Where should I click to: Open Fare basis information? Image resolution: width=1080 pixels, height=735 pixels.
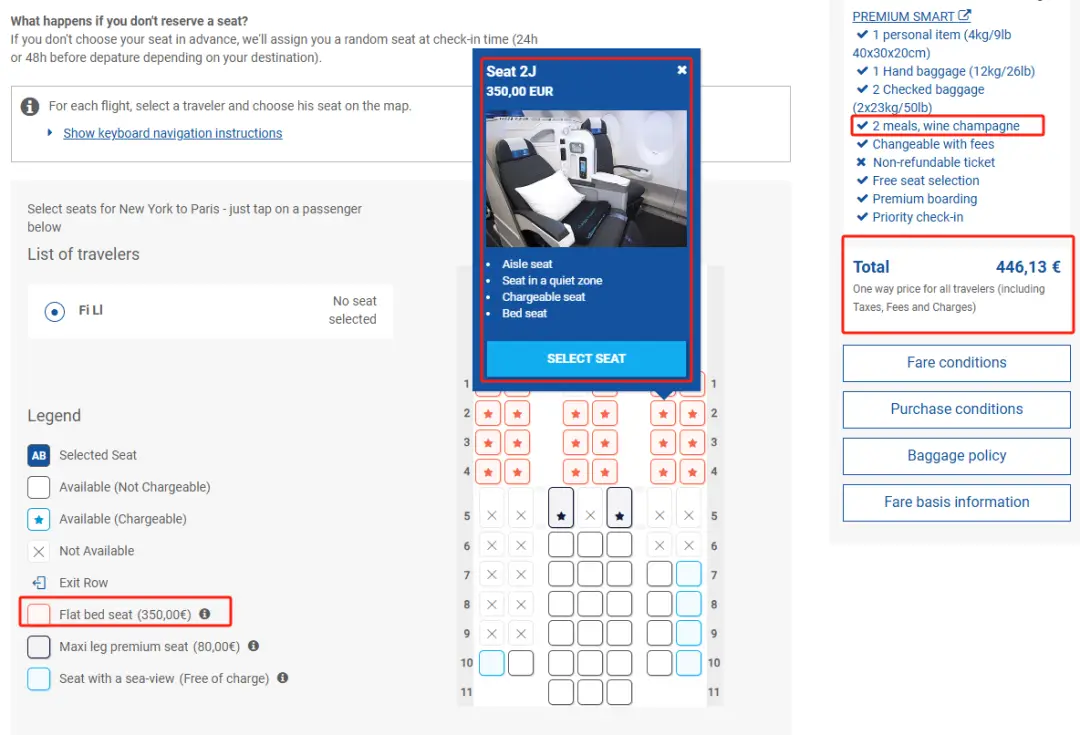pyautogui.click(x=956, y=502)
